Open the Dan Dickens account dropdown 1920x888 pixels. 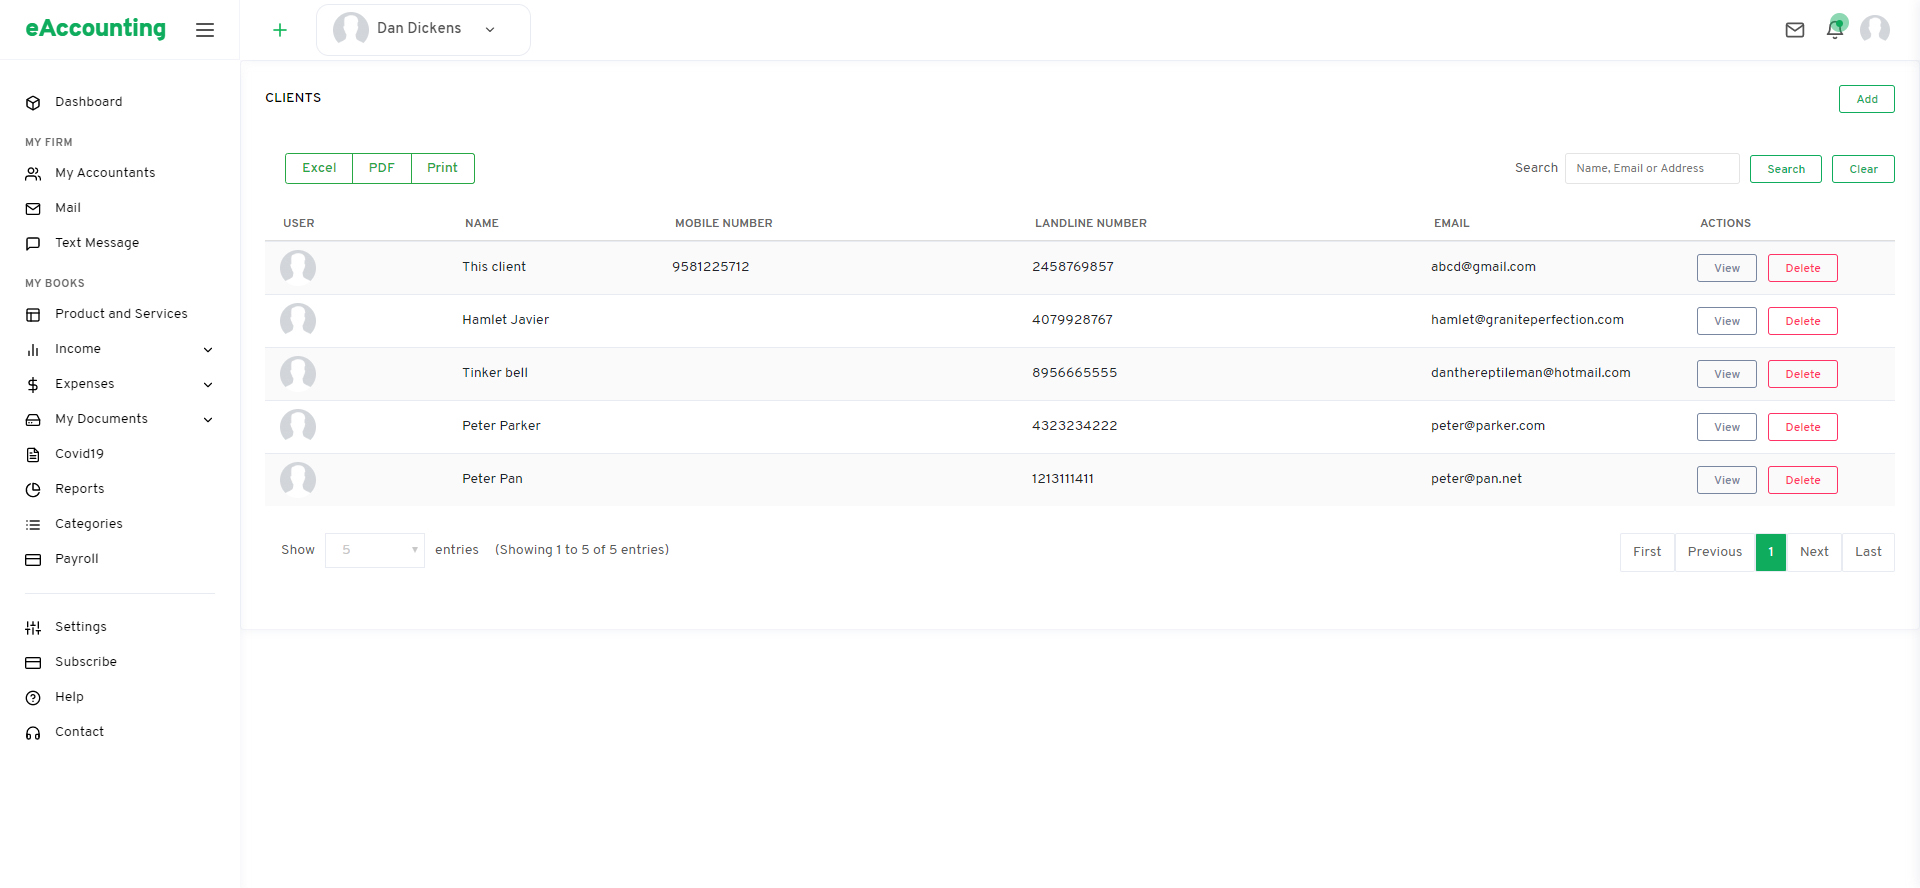click(x=423, y=29)
